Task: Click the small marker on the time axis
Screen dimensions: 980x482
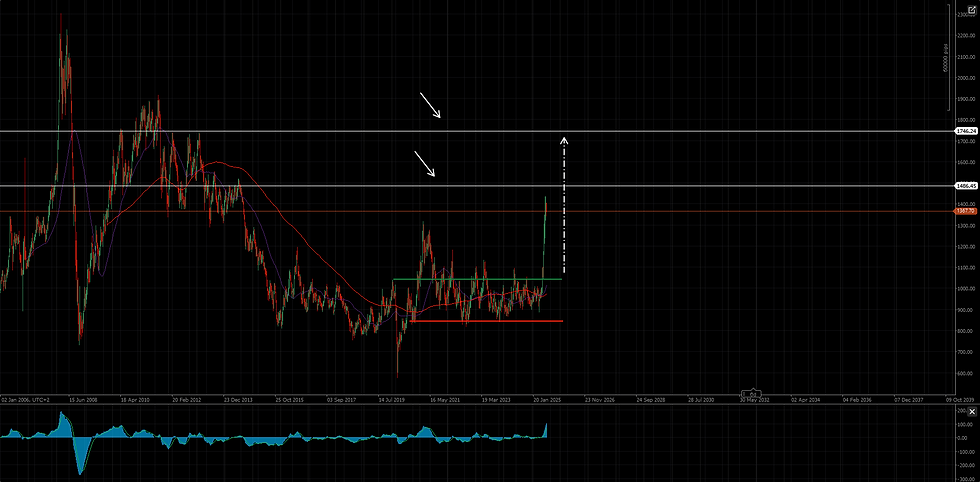Action: [752, 394]
